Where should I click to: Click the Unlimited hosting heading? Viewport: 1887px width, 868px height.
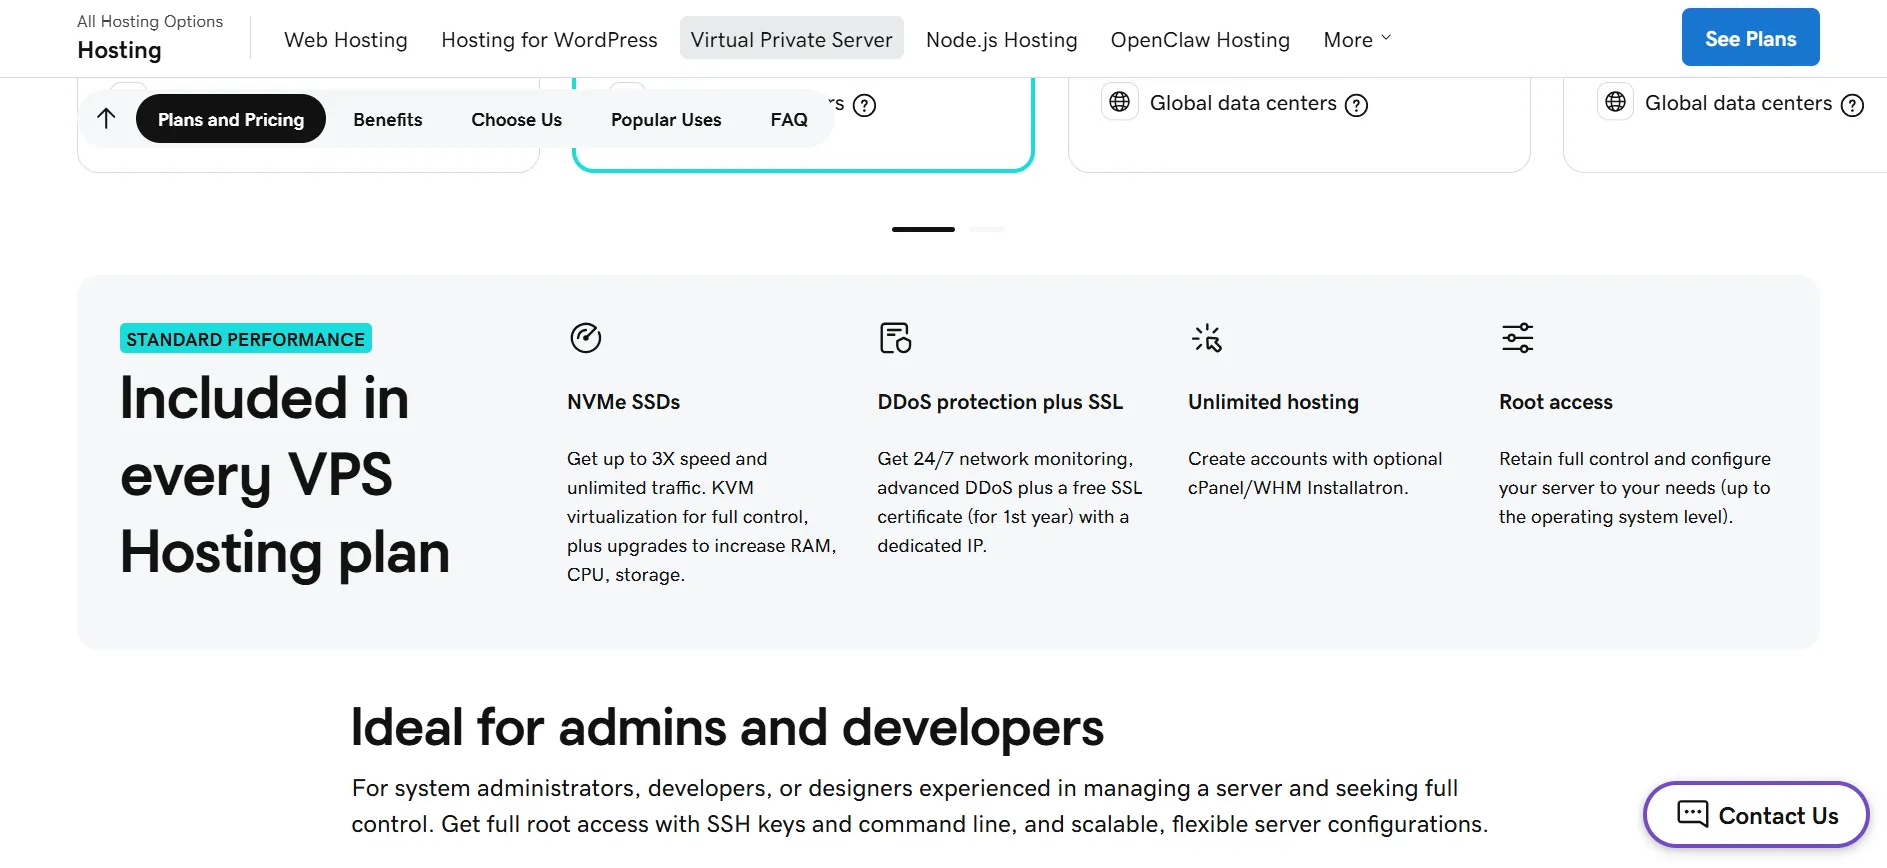pyautogui.click(x=1273, y=402)
